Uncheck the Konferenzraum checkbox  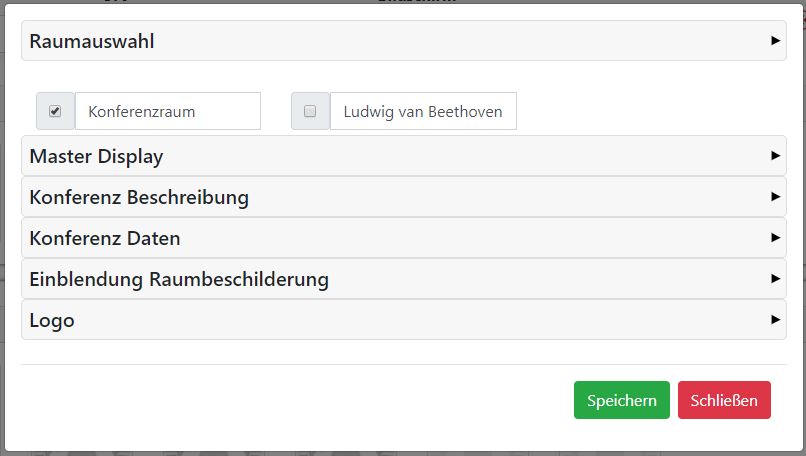coord(55,111)
